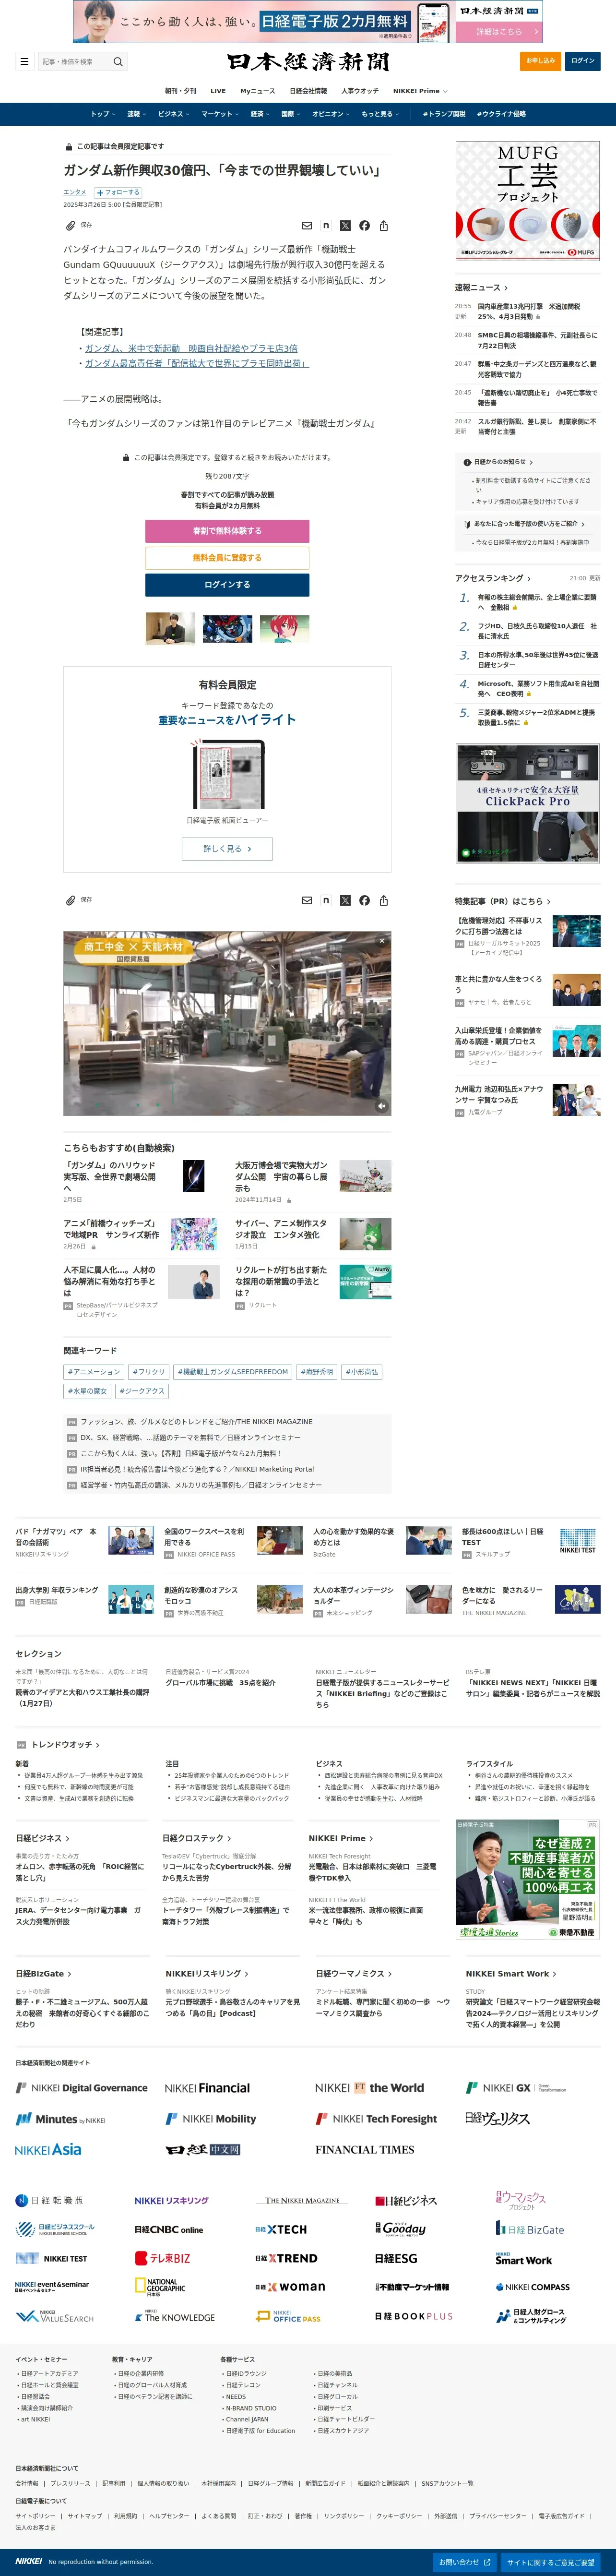Click the email share icon above the video
The height and width of the screenshot is (2576, 616).
click(307, 900)
